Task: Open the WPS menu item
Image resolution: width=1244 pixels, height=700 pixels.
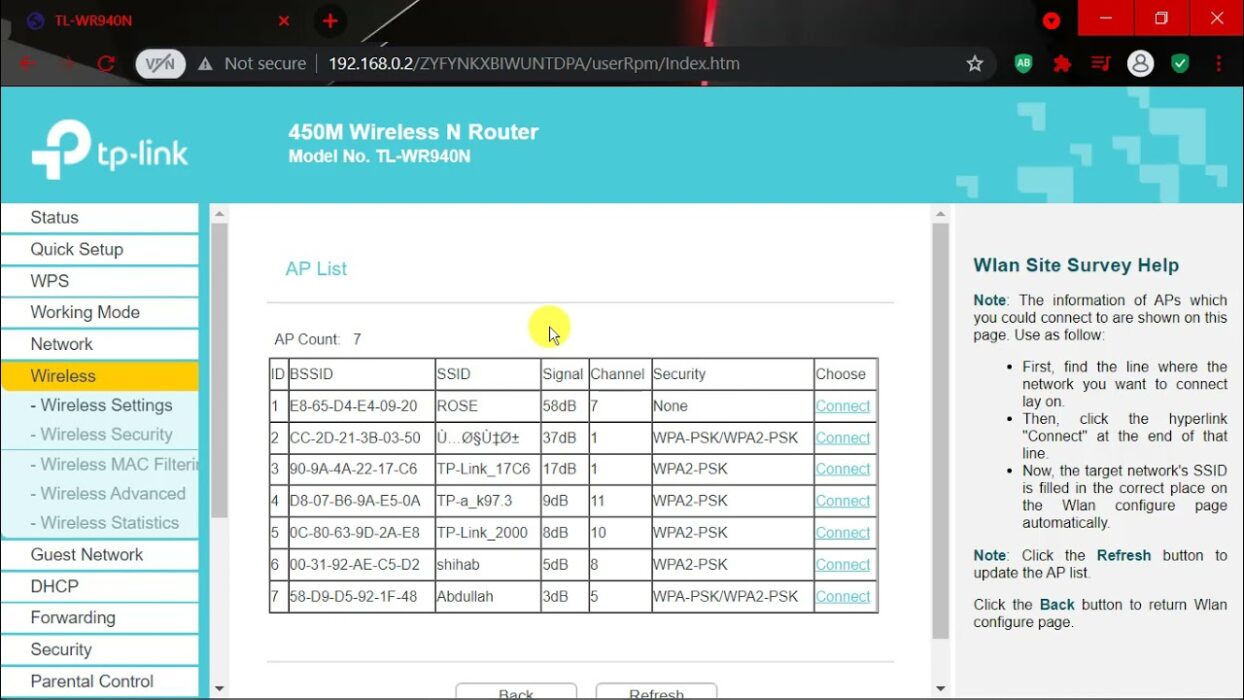Action: tap(100, 281)
